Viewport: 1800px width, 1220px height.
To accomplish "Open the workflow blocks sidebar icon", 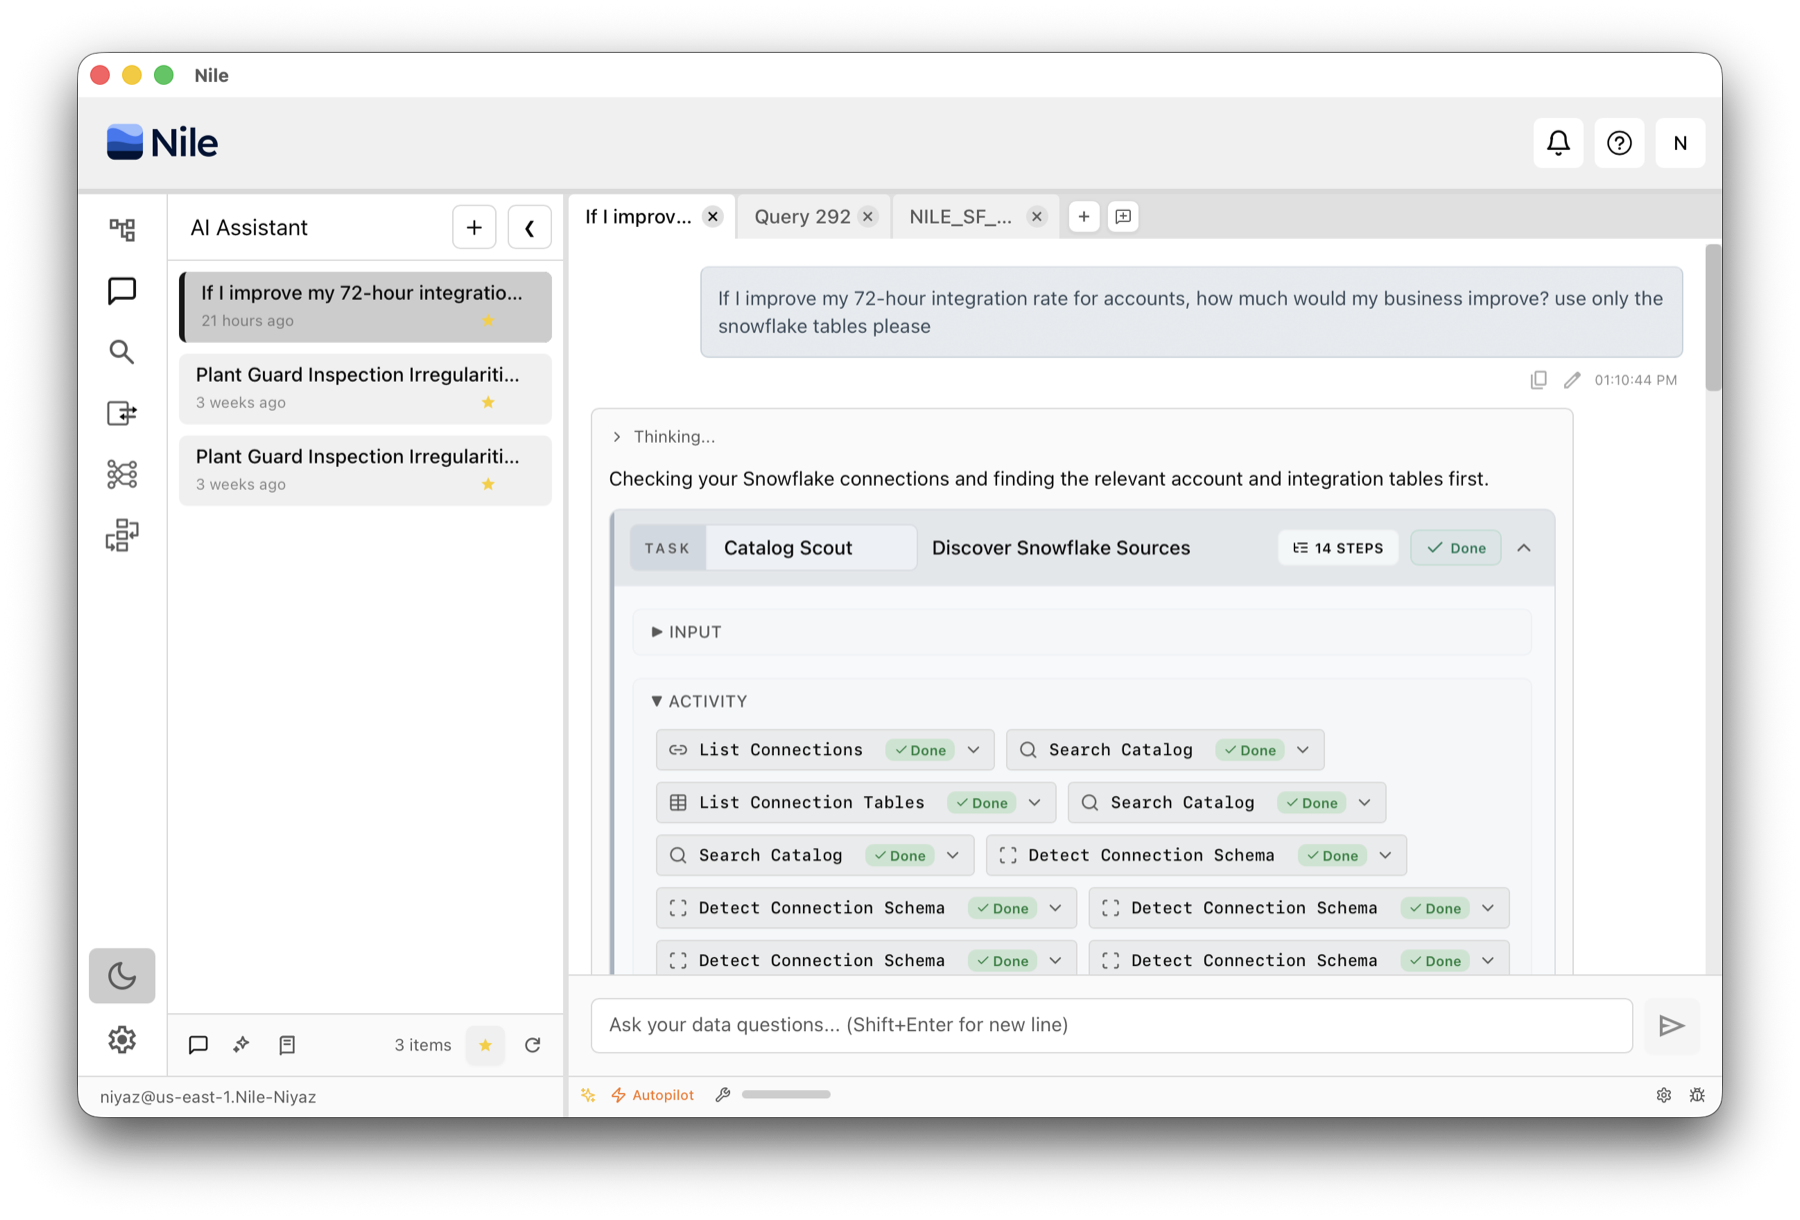I will 122,536.
